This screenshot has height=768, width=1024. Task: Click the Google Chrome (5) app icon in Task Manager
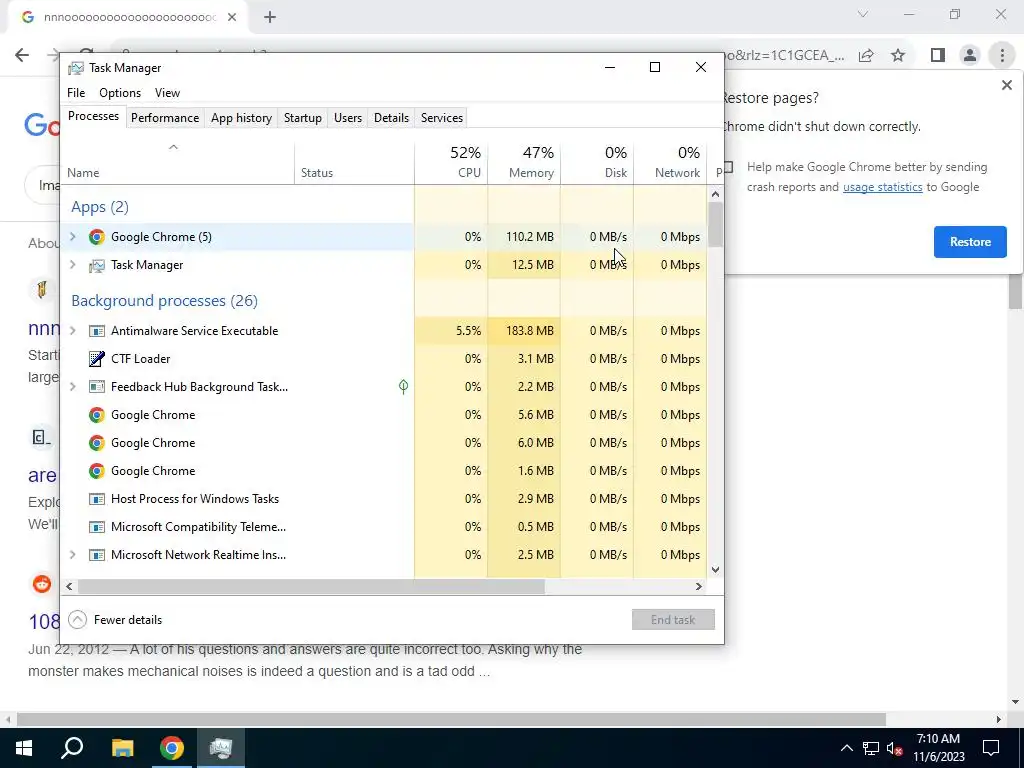pyautogui.click(x=97, y=237)
